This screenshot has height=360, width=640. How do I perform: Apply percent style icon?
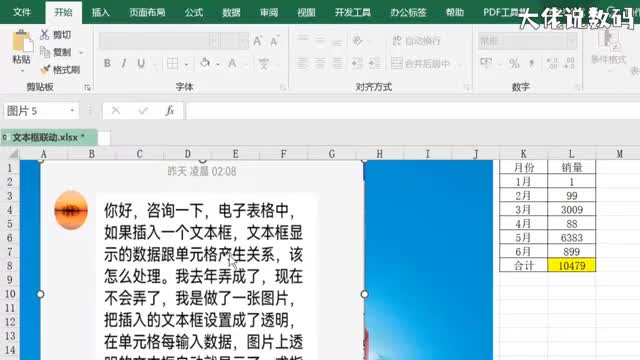click(x=514, y=63)
